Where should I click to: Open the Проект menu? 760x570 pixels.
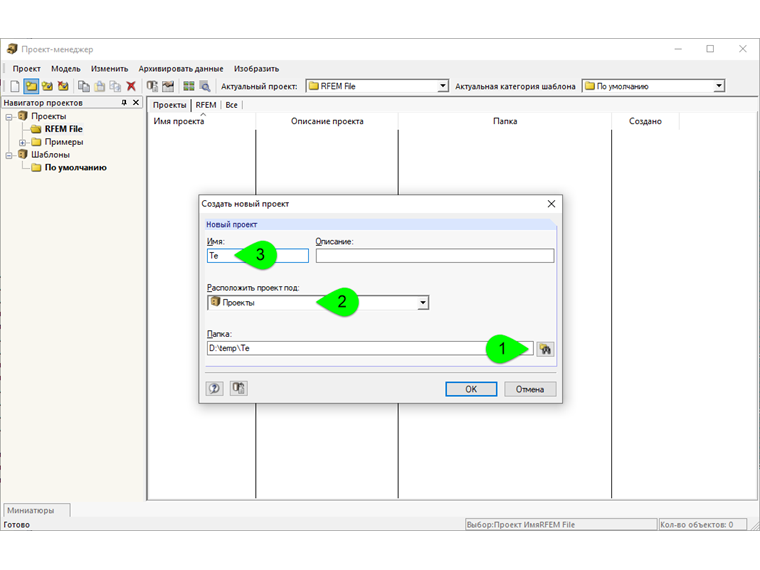27,69
